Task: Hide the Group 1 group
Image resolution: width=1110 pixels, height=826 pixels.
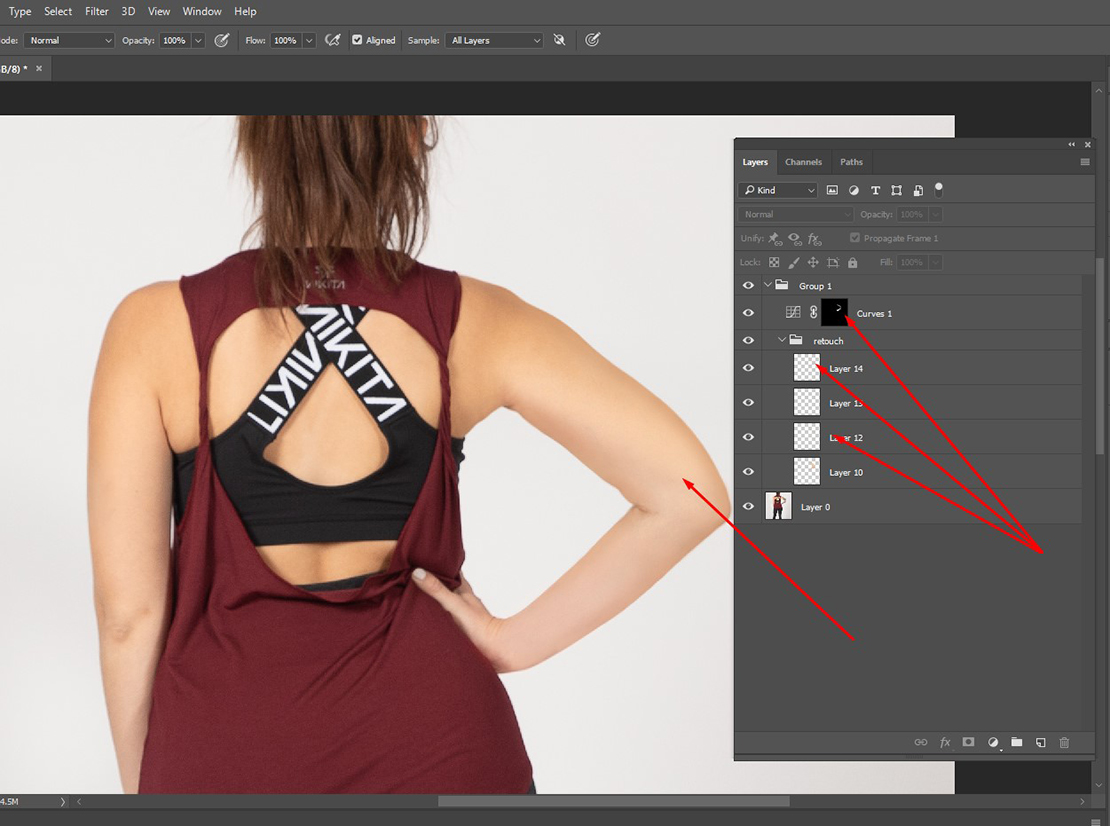Action: coord(748,286)
